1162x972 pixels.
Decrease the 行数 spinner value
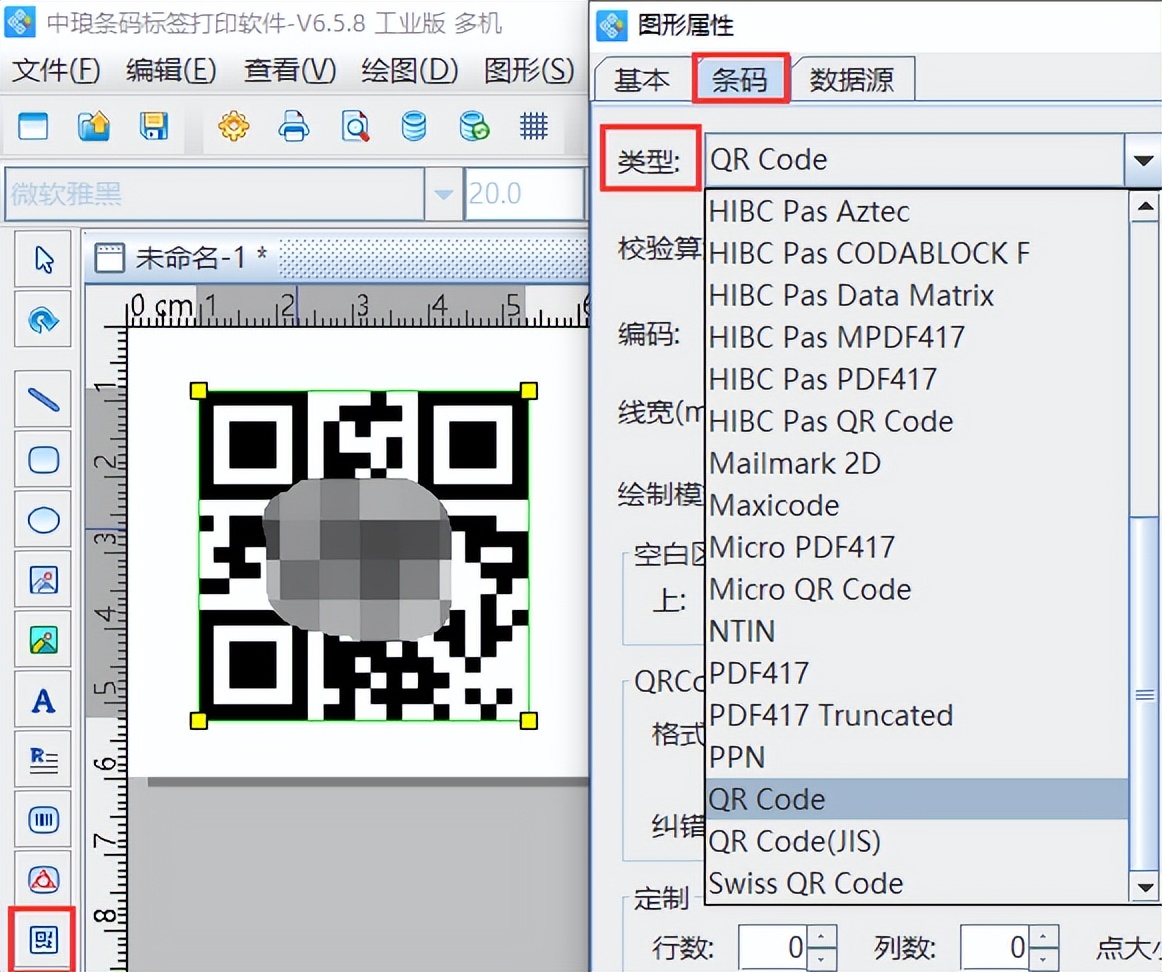tap(820, 959)
